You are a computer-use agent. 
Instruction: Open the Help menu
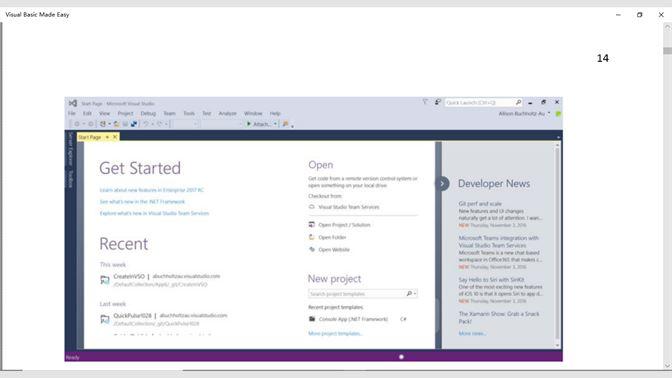pyautogui.click(x=275, y=113)
